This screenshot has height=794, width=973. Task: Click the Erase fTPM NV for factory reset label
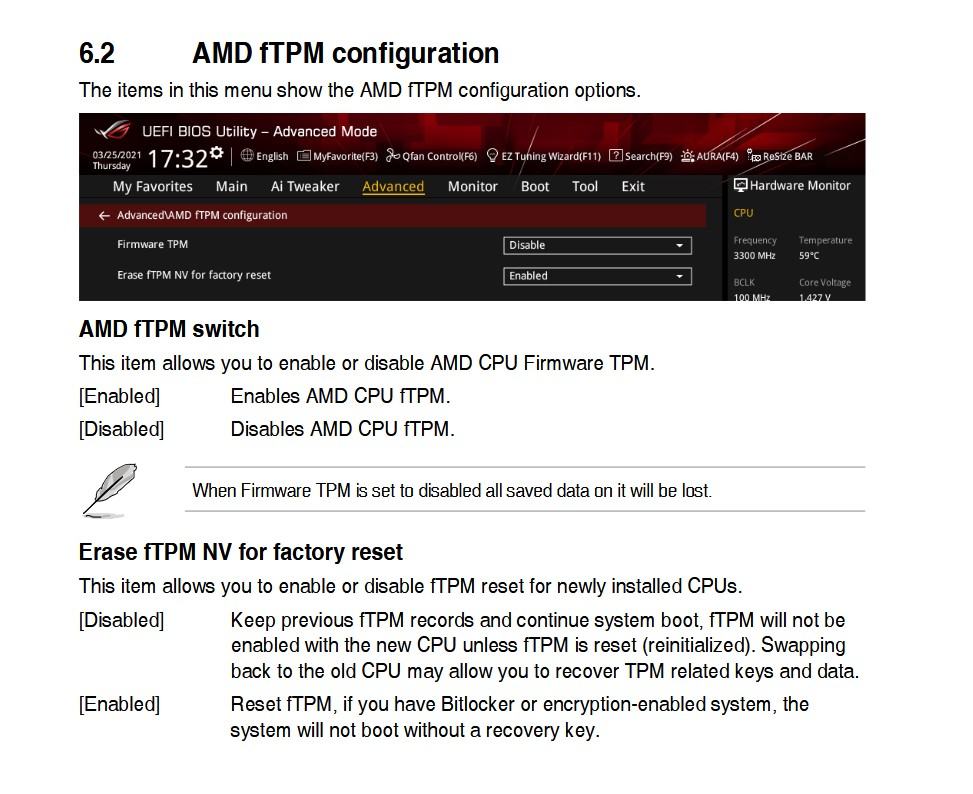point(194,275)
